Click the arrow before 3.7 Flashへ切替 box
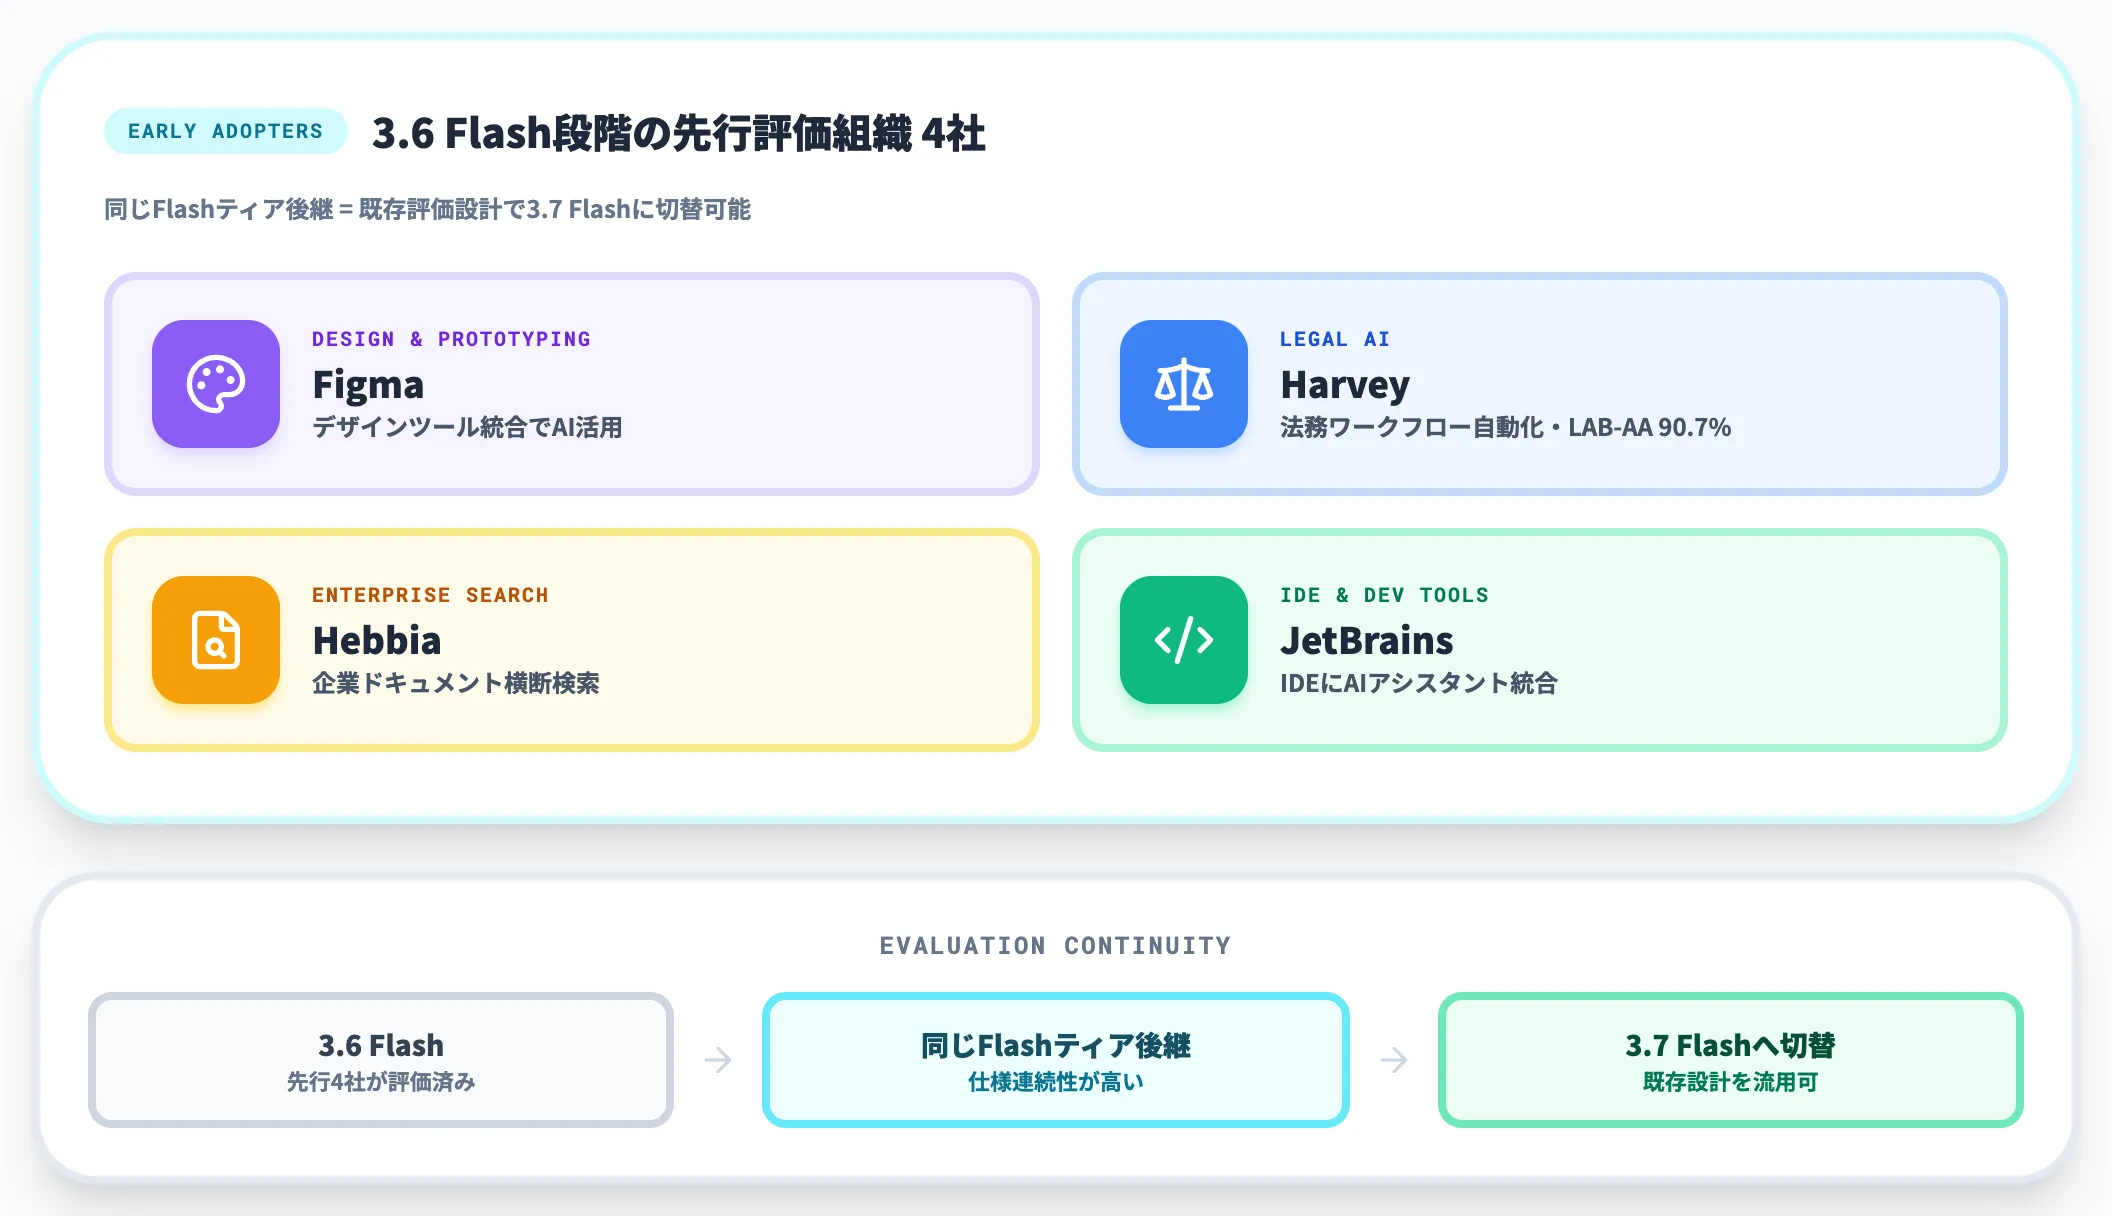The height and width of the screenshot is (1216, 2112). (x=1394, y=1060)
